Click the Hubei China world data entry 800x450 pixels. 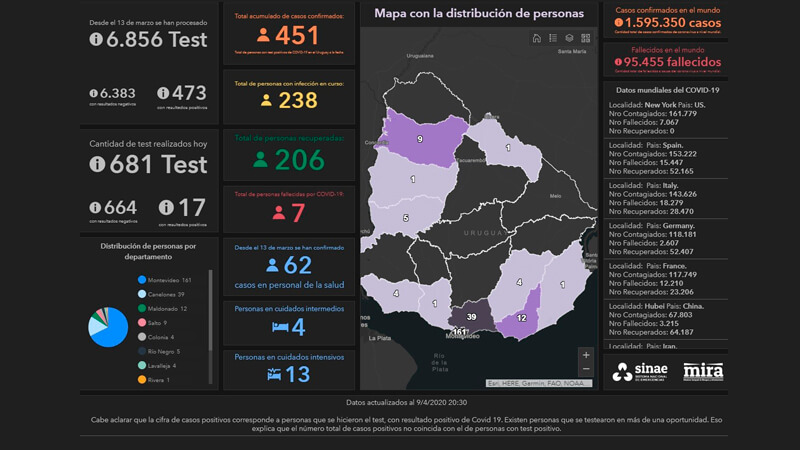pyautogui.click(x=665, y=319)
